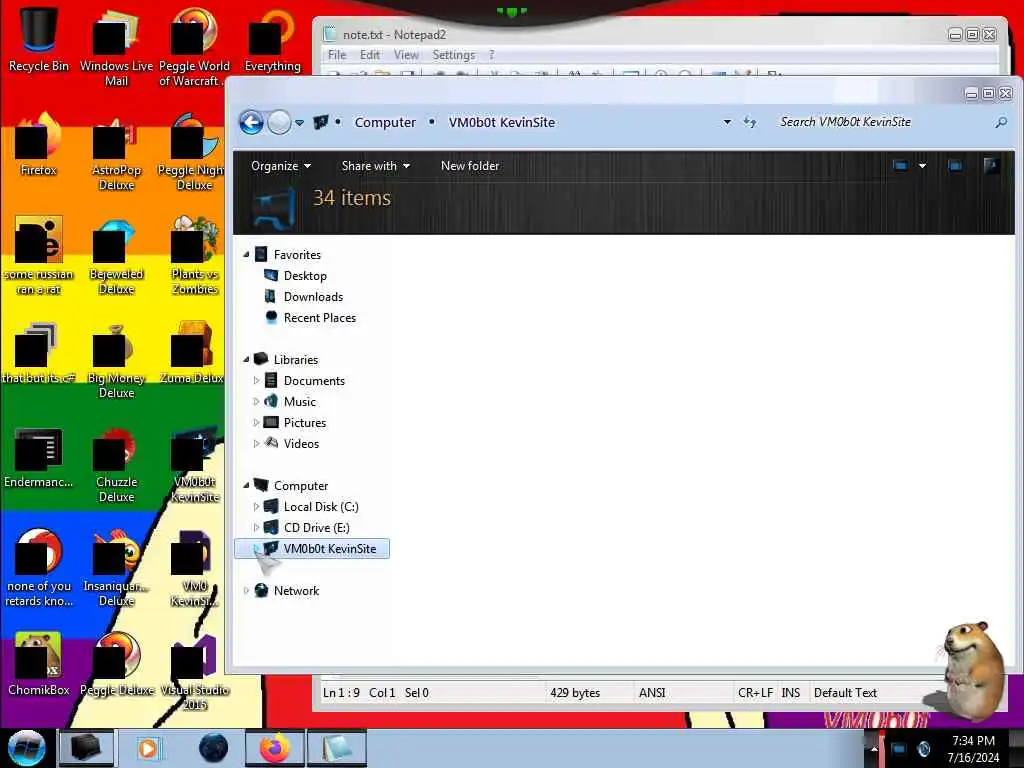Open 'that but its c#' desktop icon
This screenshot has width=1024, height=768.
[39, 353]
